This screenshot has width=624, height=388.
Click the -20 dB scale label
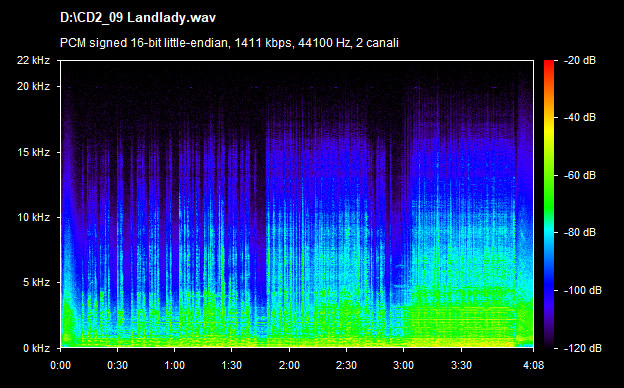[580, 60]
